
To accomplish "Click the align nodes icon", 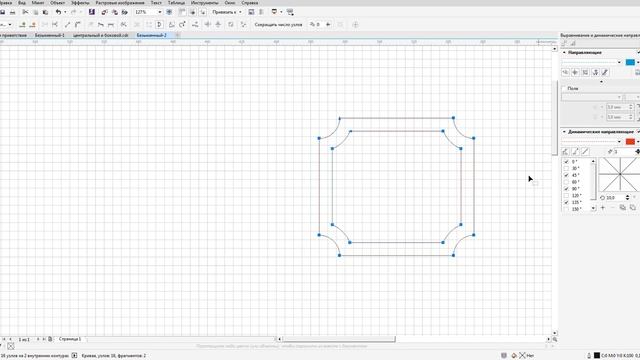I will click(x=195, y=24).
